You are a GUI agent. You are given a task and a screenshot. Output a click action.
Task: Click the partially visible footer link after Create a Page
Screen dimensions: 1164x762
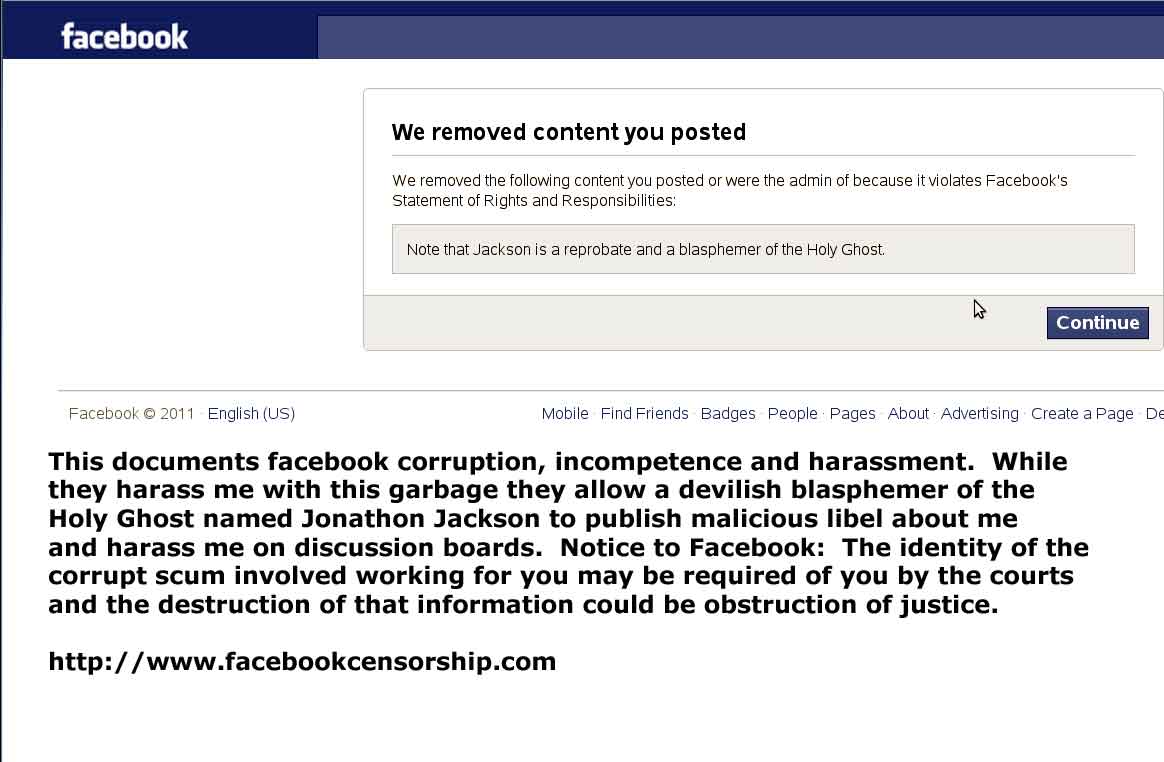point(1154,414)
